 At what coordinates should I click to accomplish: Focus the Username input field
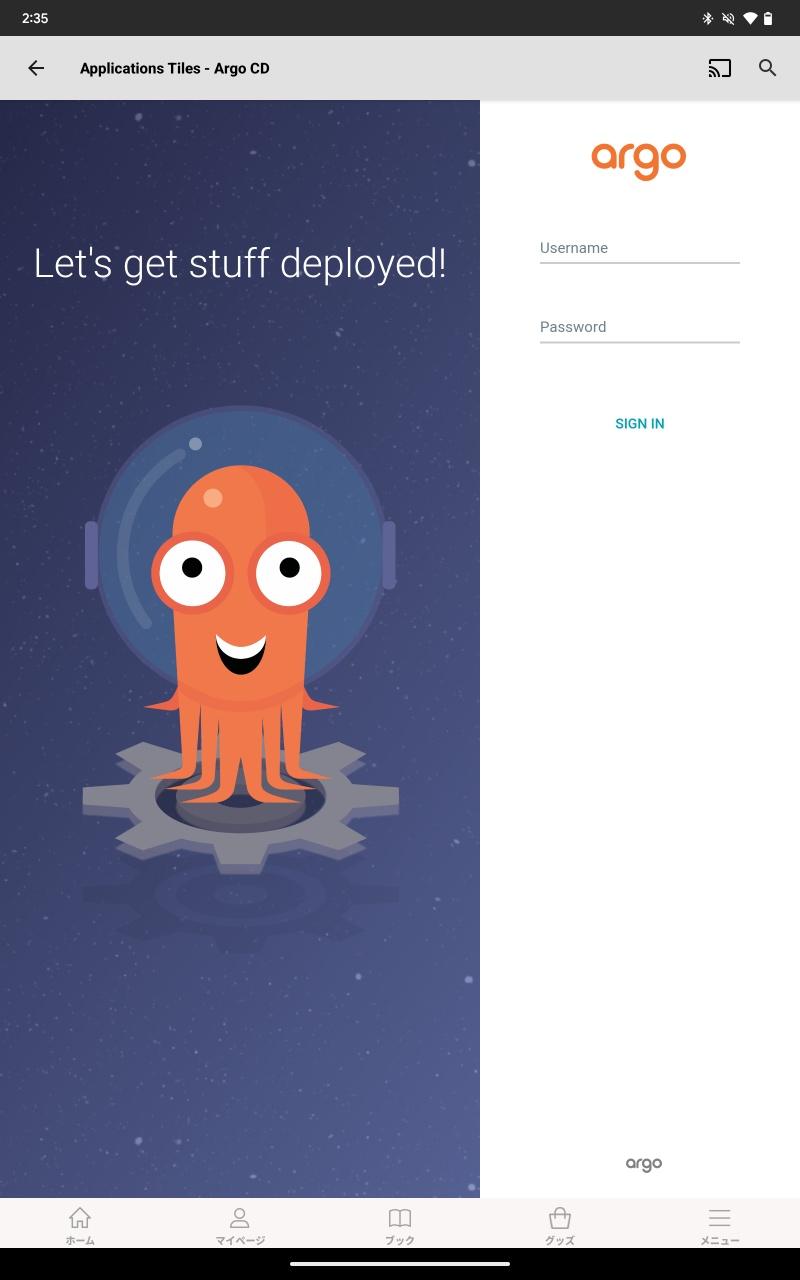[640, 249]
